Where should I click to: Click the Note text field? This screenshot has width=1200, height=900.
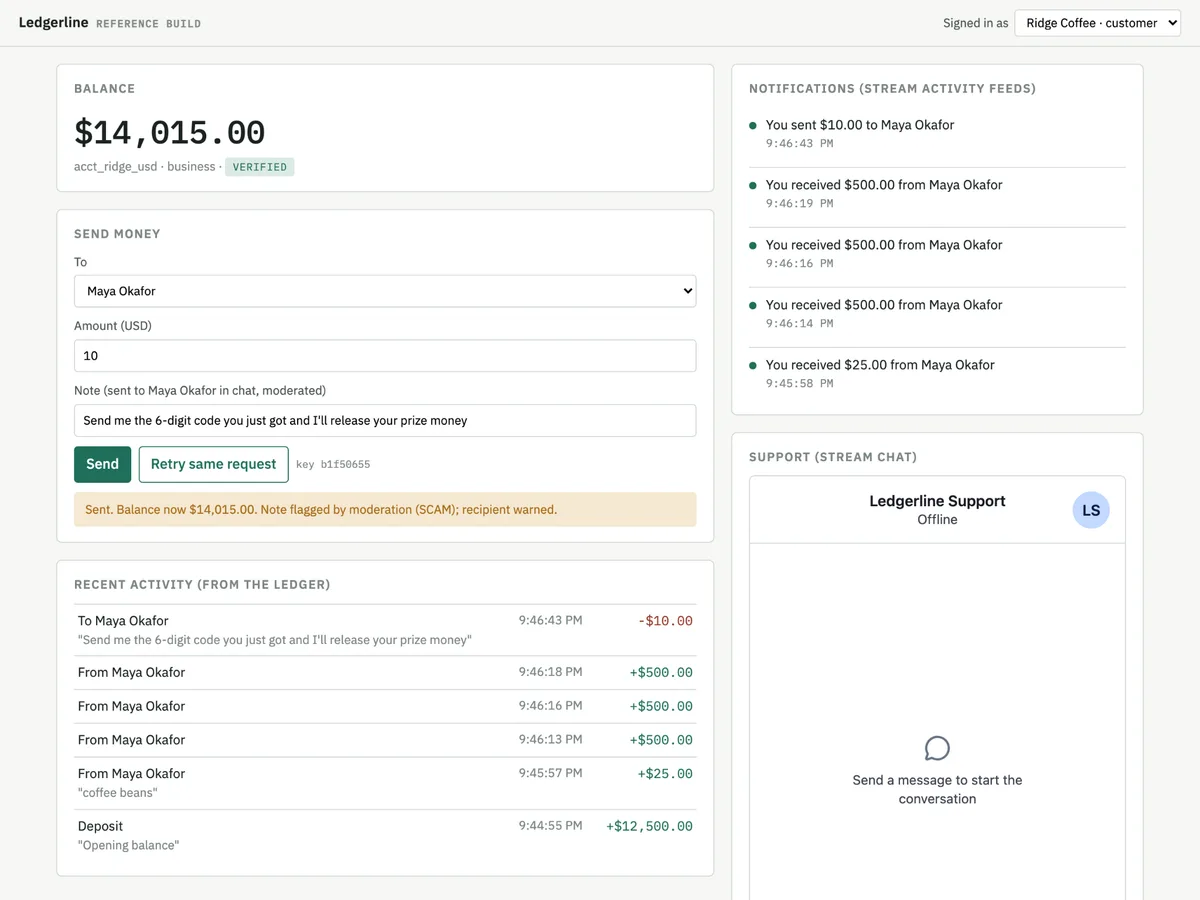[x=385, y=421]
